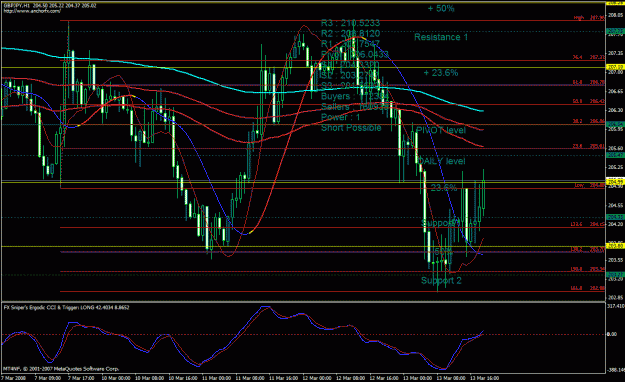Click the '10 Mar 00:00' time label
625x382 pixels.
(116, 378)
